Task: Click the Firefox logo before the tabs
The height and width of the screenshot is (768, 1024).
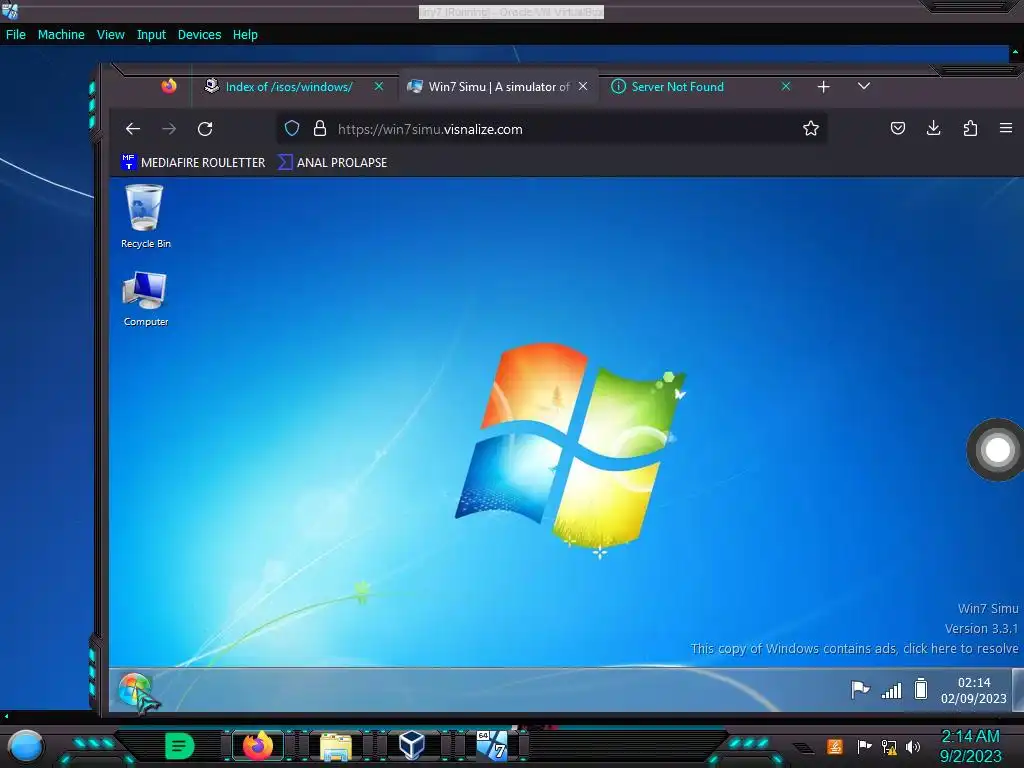Action: [169, 86]
